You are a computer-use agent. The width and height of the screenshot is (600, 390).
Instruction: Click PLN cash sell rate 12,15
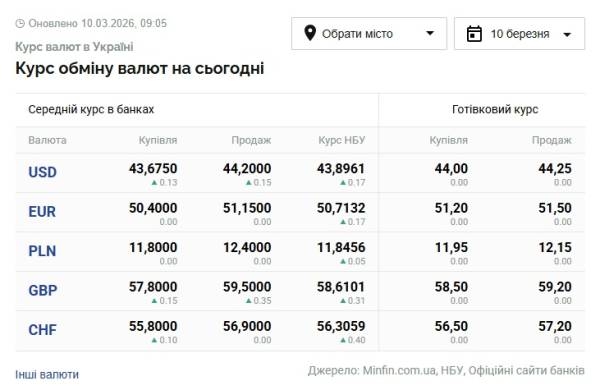pos(555,247)
